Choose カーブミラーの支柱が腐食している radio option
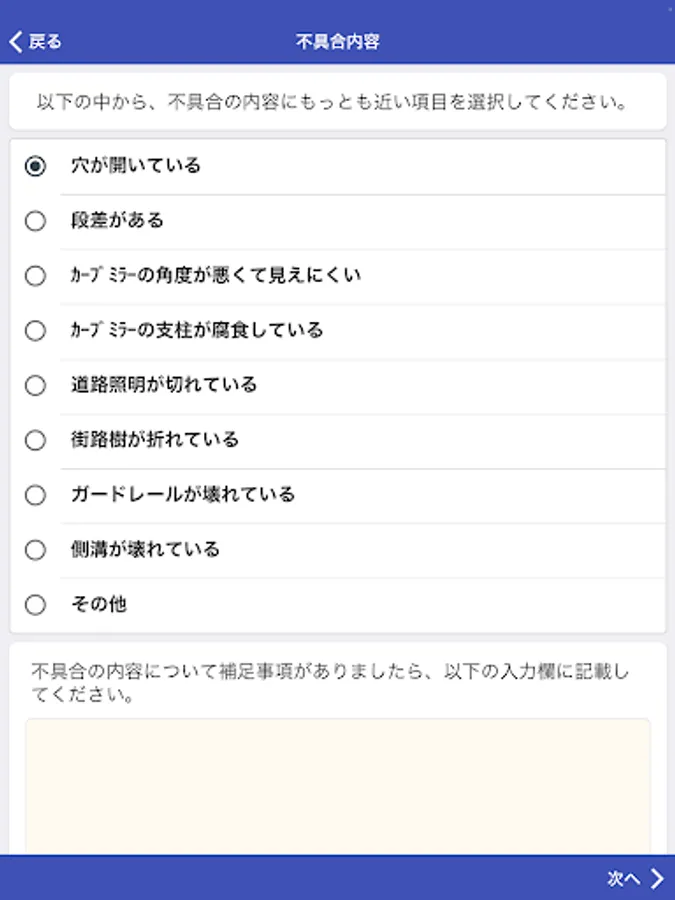The width and height of the screenshot is (675, 900). click(x=36, y=331)
